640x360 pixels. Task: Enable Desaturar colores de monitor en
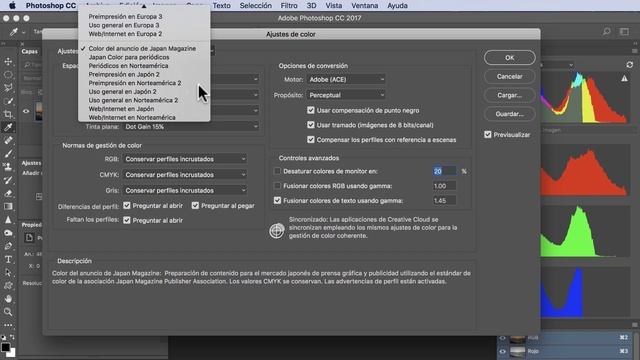point(278,171)
